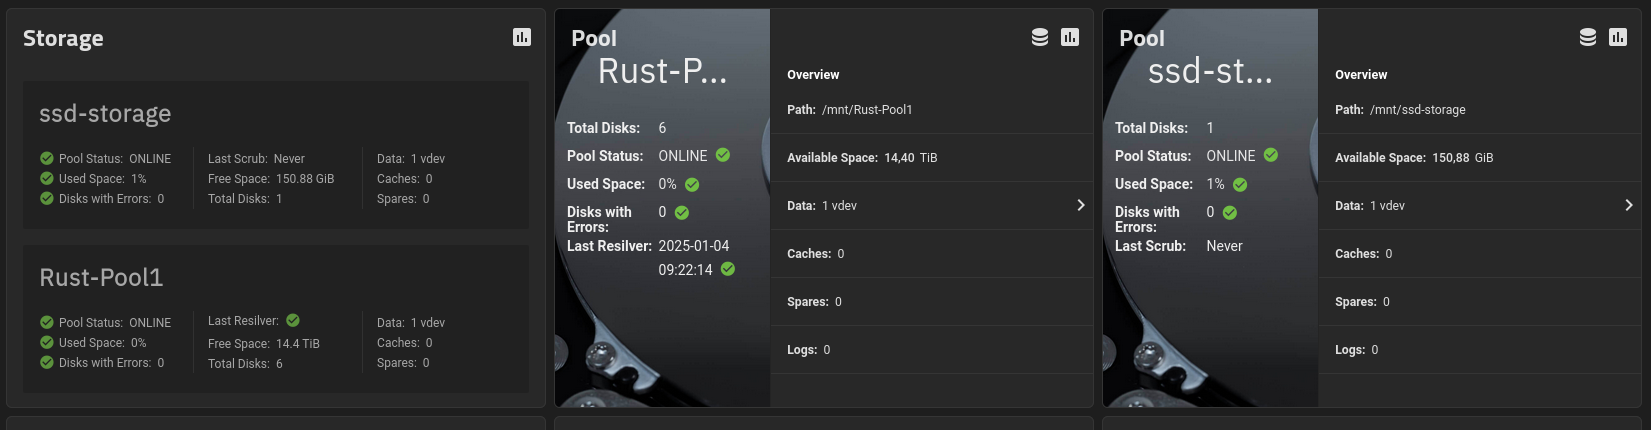Click Used Space 1% check in ssd-st... pool widget

[1240, 185]
